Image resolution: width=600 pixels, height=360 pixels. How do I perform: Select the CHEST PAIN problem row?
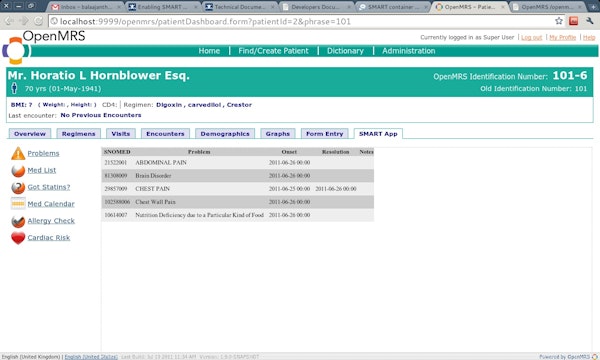(238, 189)
